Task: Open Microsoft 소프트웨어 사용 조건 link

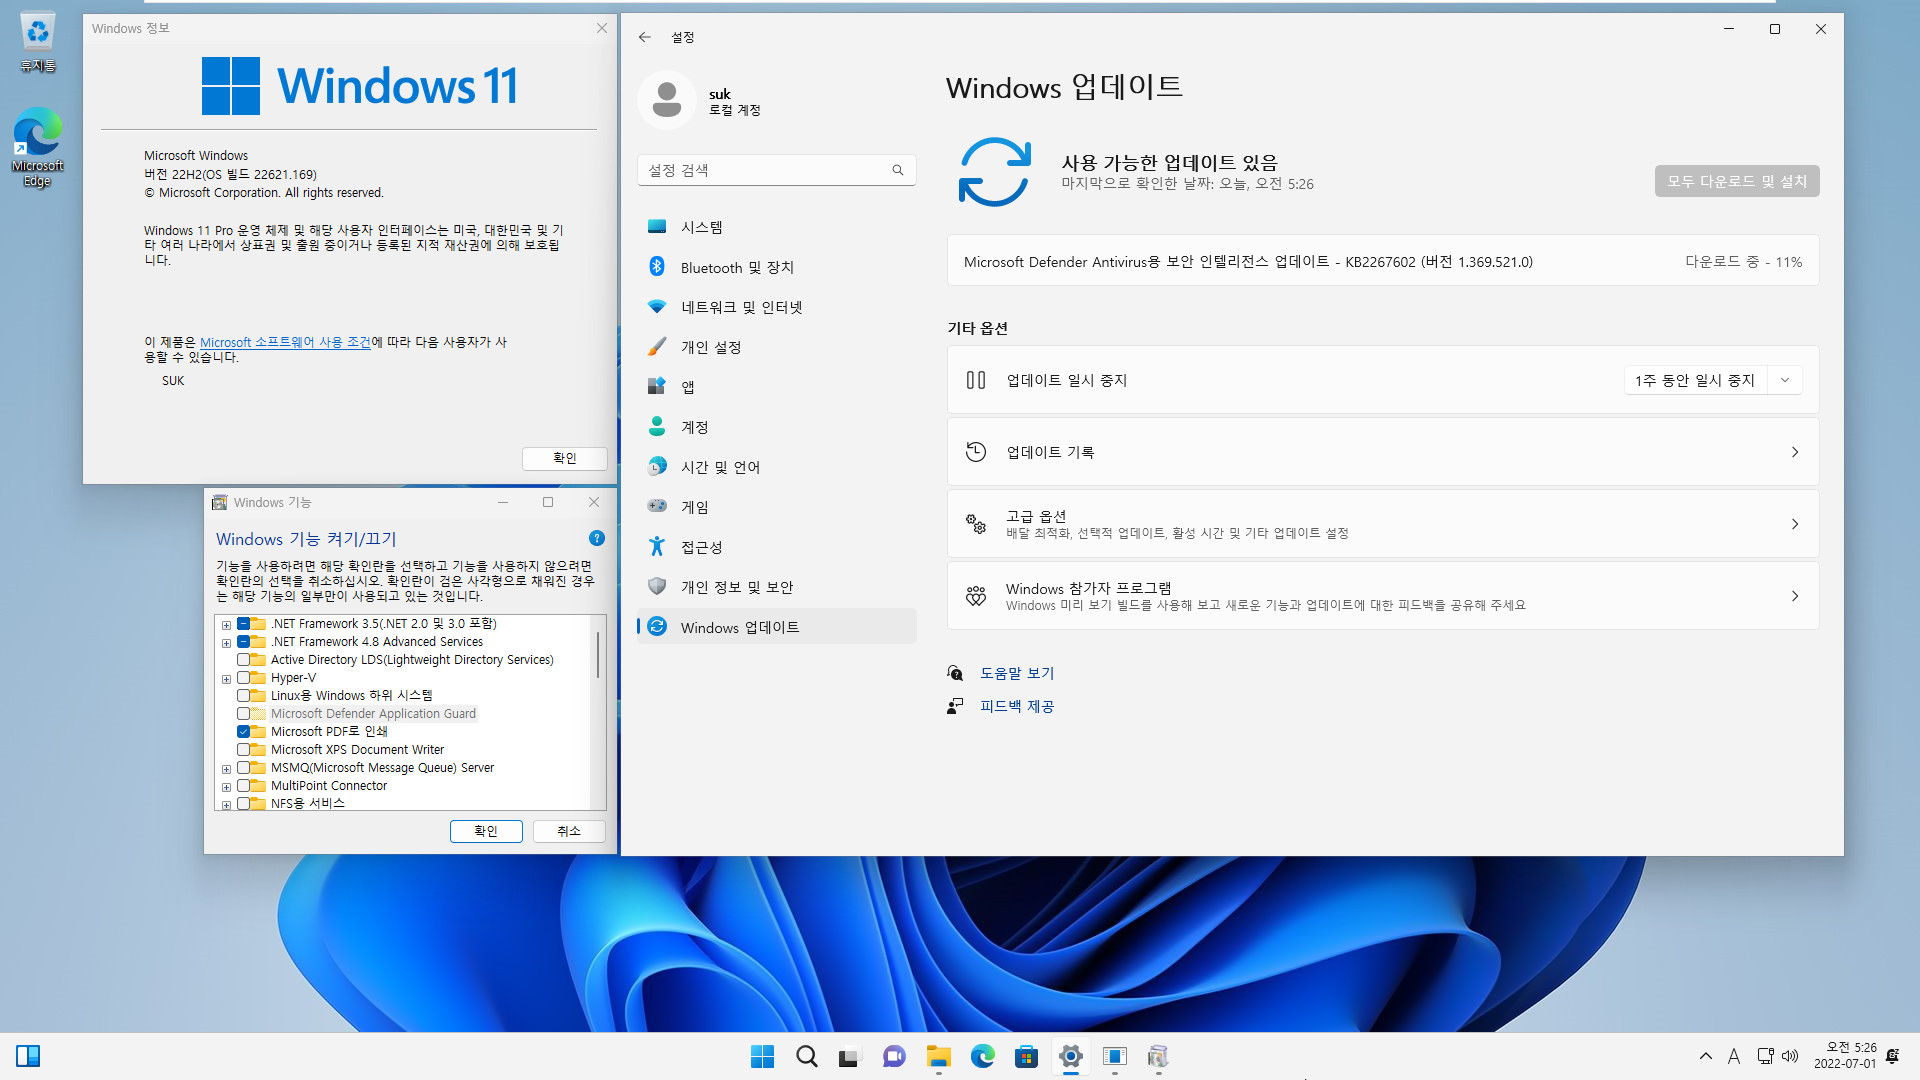Action: [x=285, y=342]
